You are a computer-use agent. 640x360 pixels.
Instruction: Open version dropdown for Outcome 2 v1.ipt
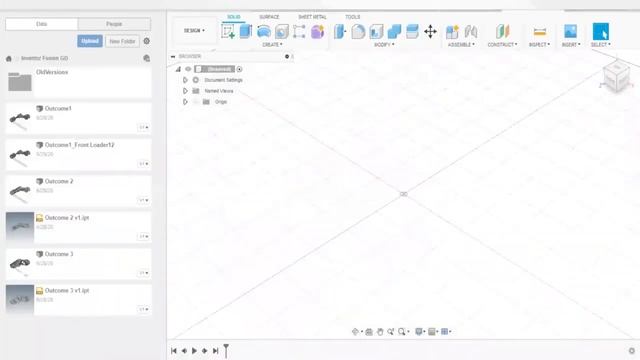coord(144,236)
